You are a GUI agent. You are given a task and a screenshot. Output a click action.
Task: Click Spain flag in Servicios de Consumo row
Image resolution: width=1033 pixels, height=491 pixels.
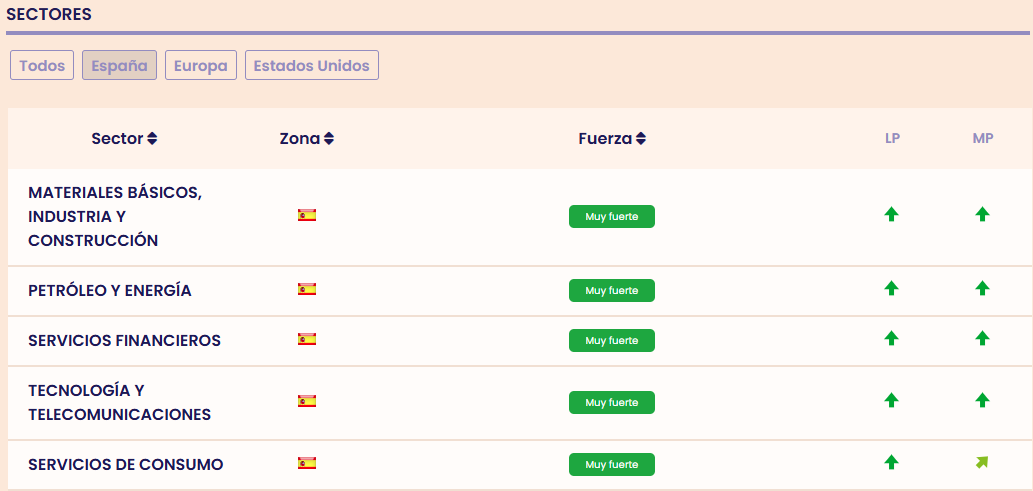(307, 464)
